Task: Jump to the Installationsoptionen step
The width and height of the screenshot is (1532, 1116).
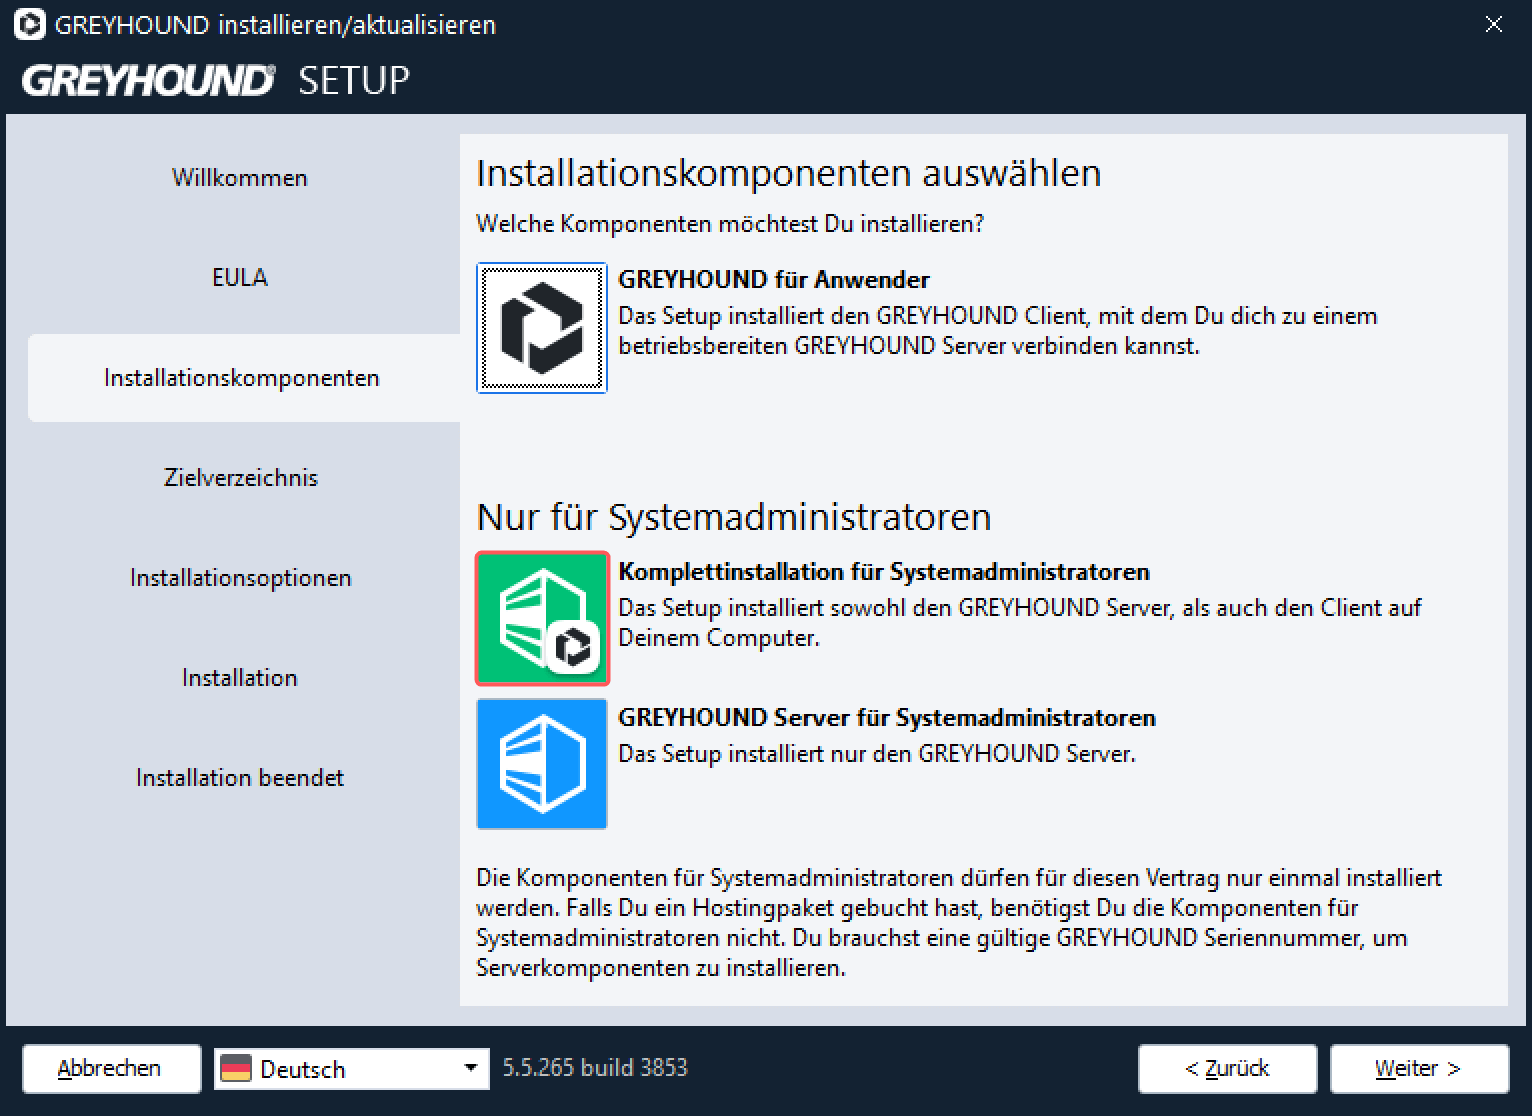Action: pyautogui.click(x=240, y=578)
